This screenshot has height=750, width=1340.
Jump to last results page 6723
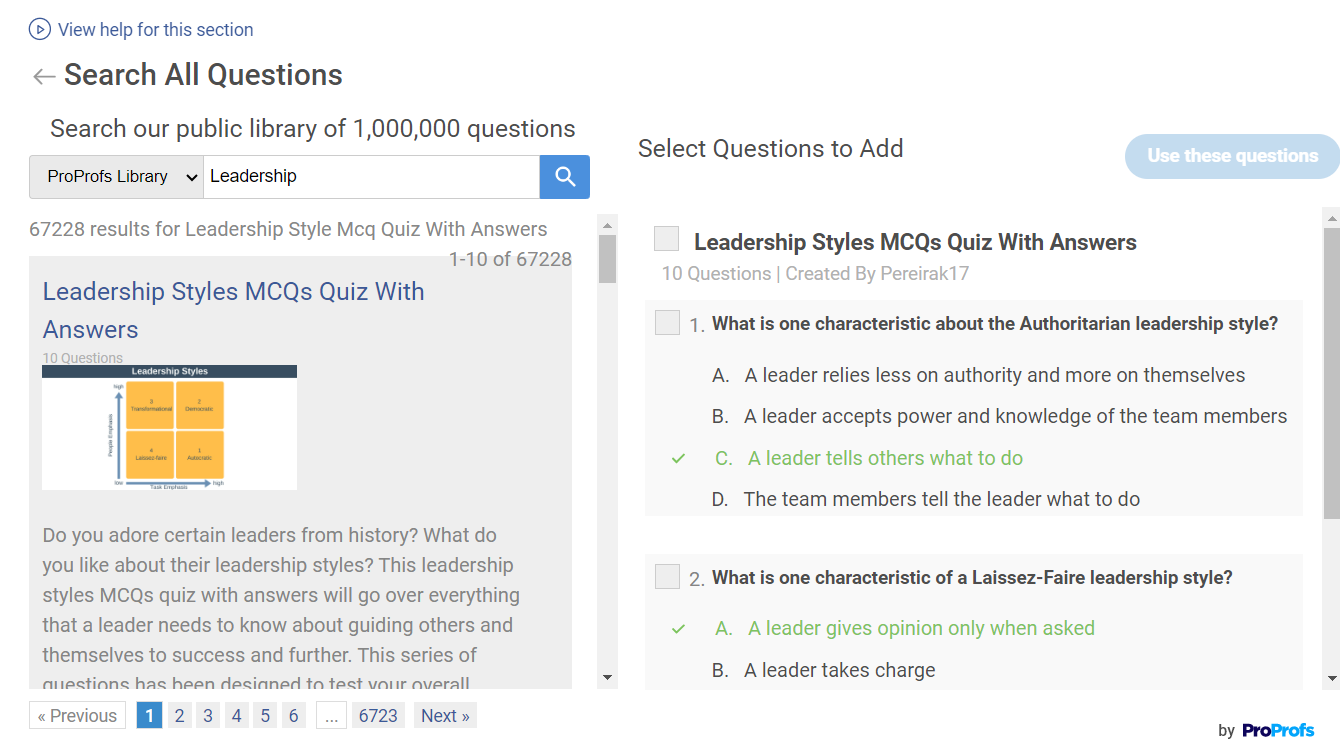click(378, 715)
